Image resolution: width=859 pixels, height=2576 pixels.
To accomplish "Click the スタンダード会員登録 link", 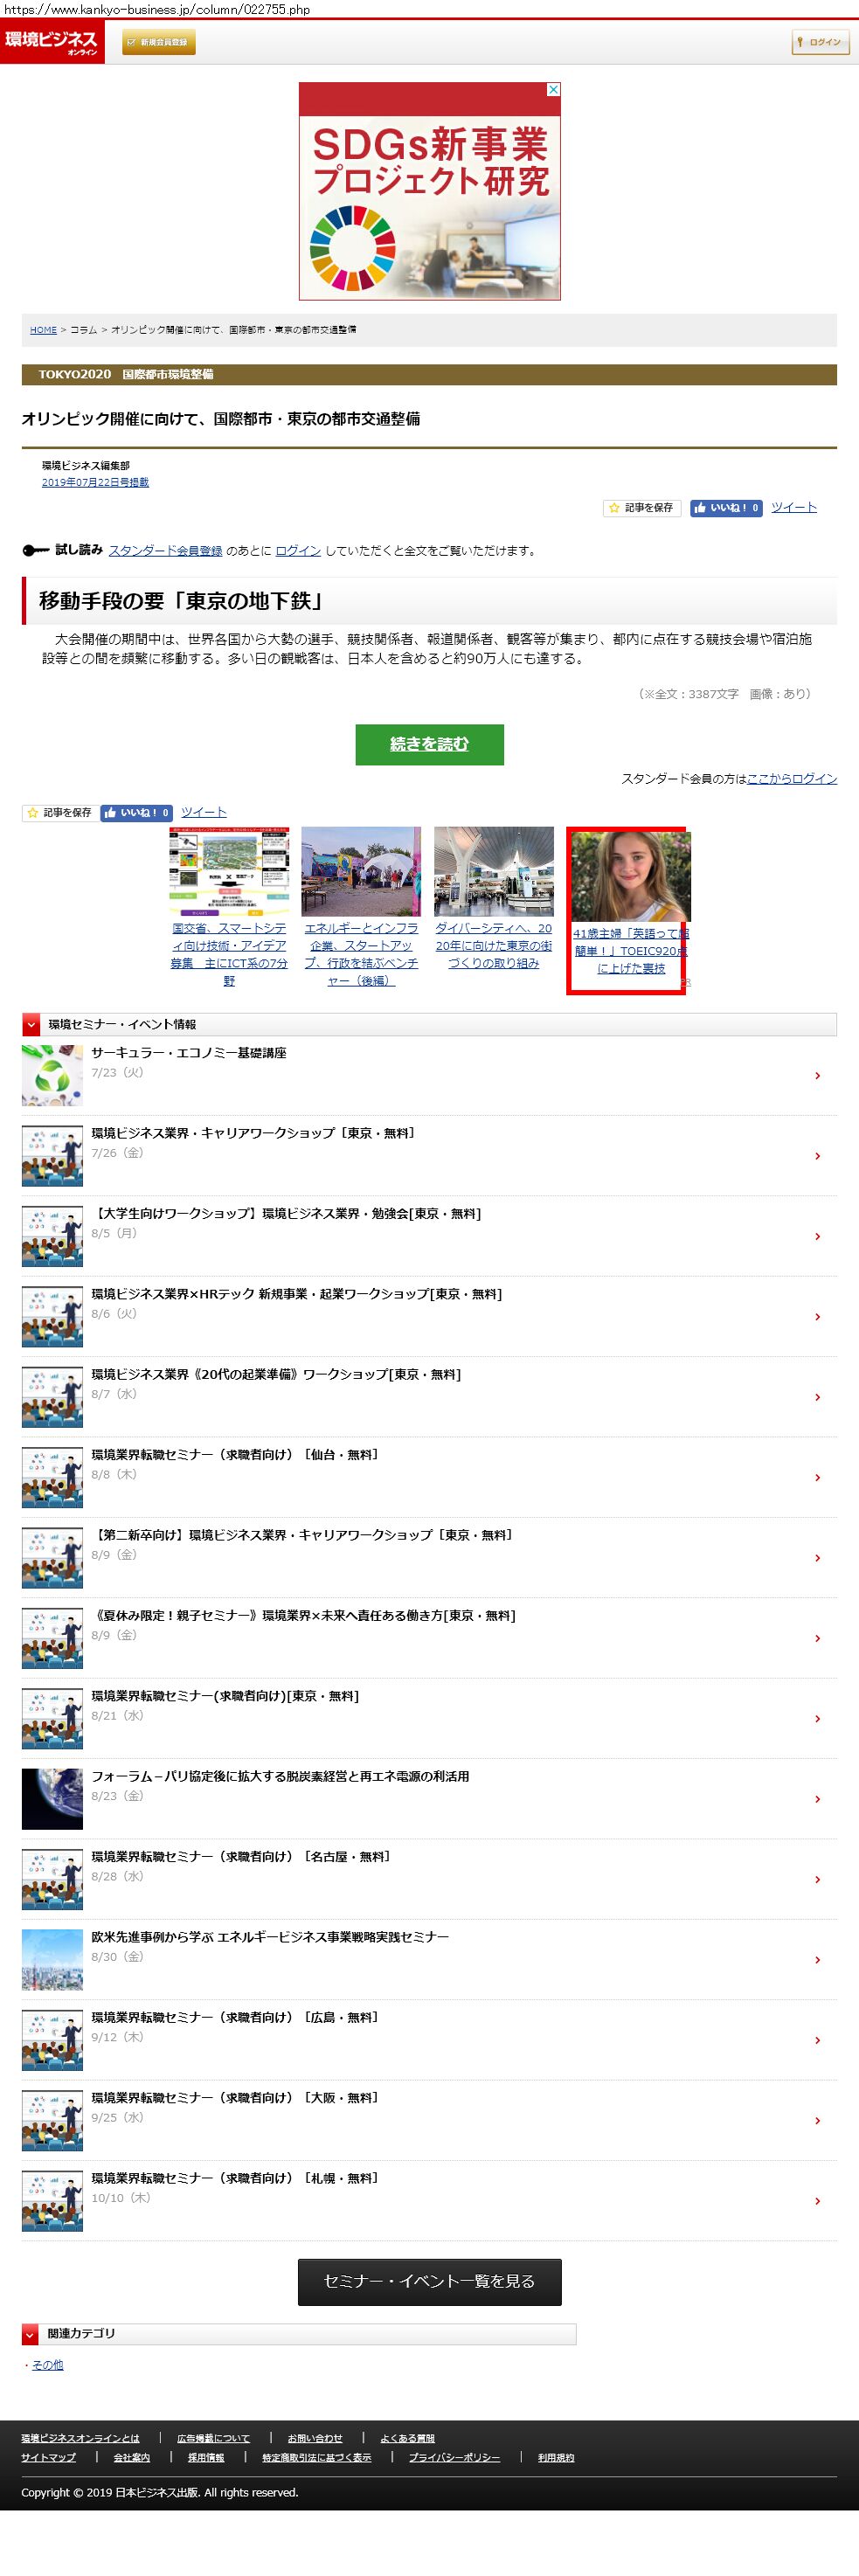I will pos(165,551).
